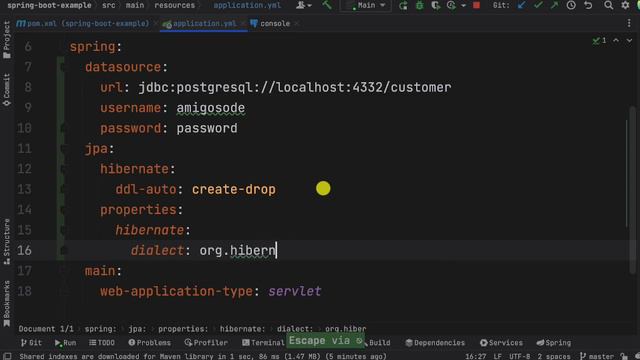Click the master git branch widget

coord(597,356)
